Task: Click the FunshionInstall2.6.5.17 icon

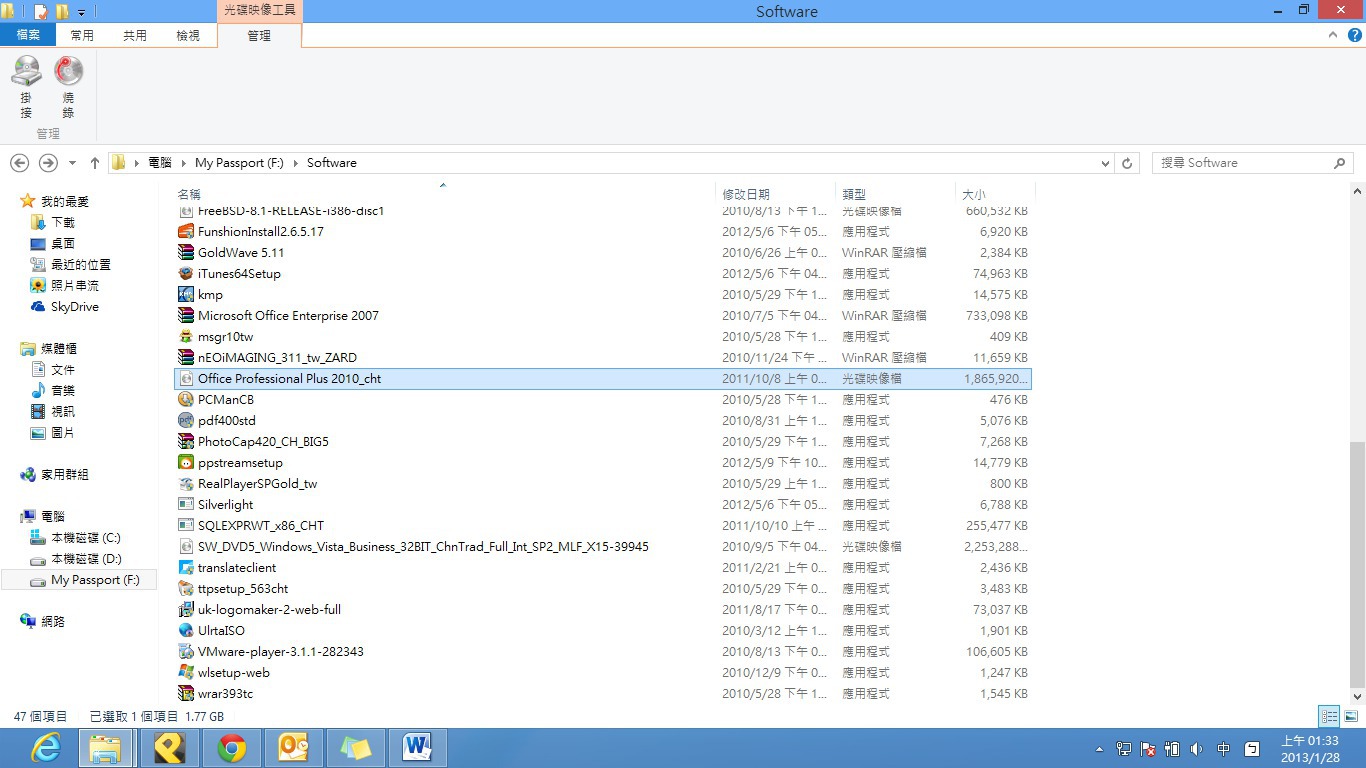Action: click(x=186, y=232)
